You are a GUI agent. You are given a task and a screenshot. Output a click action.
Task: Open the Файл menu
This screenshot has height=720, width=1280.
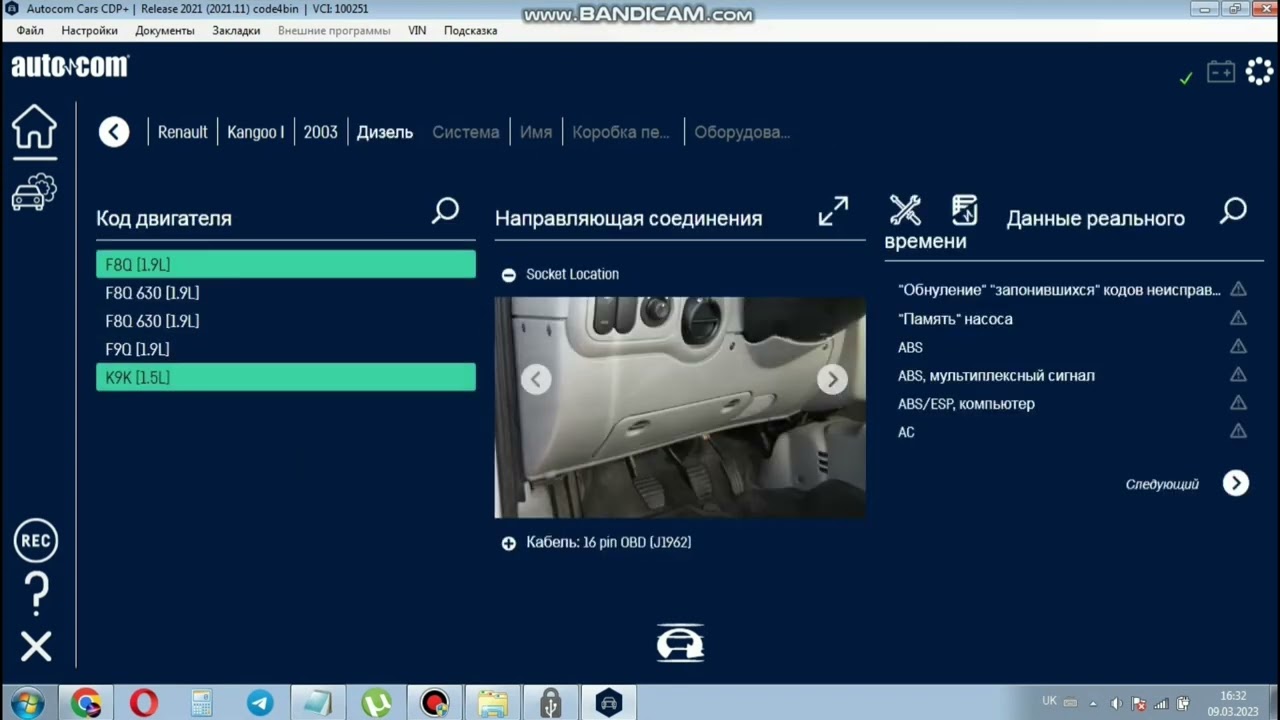coord(30,31)
